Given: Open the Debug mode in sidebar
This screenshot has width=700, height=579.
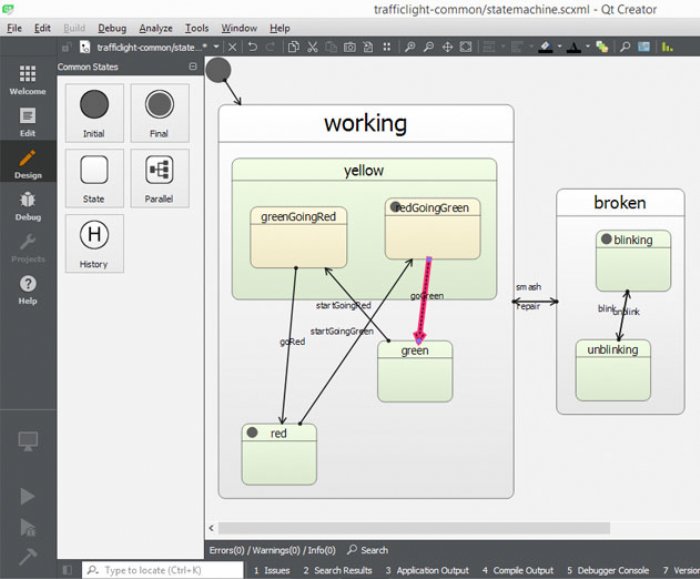Looking at the screenshot, I should click(28, 206).
